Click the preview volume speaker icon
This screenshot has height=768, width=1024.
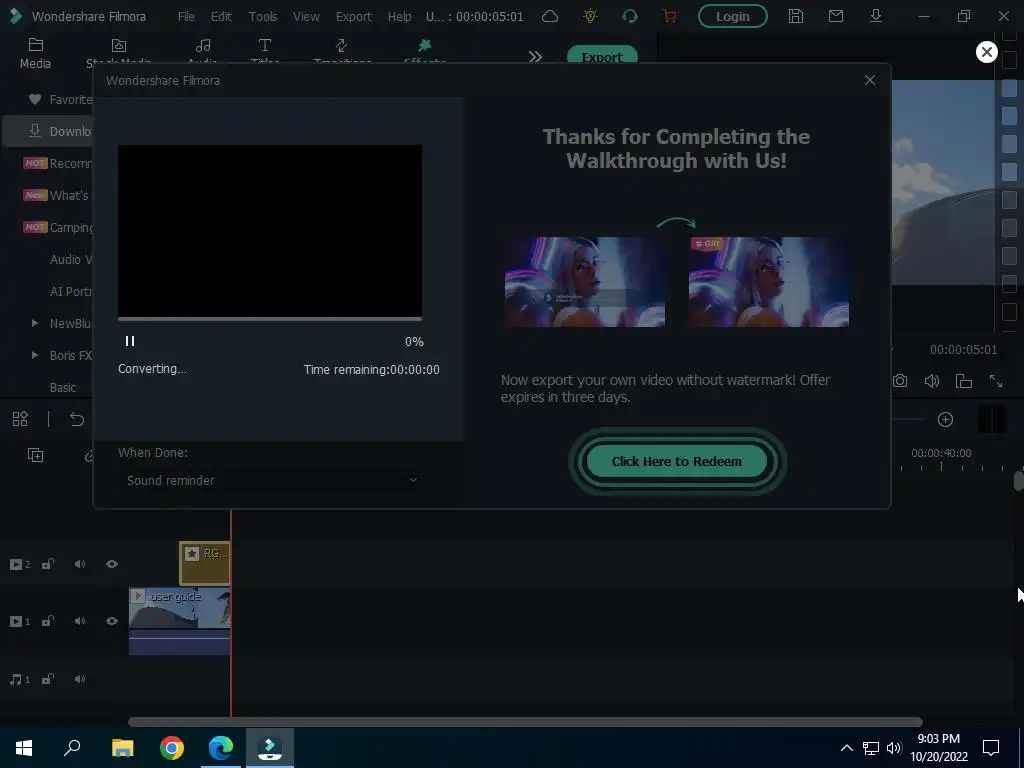coord(932,381)
